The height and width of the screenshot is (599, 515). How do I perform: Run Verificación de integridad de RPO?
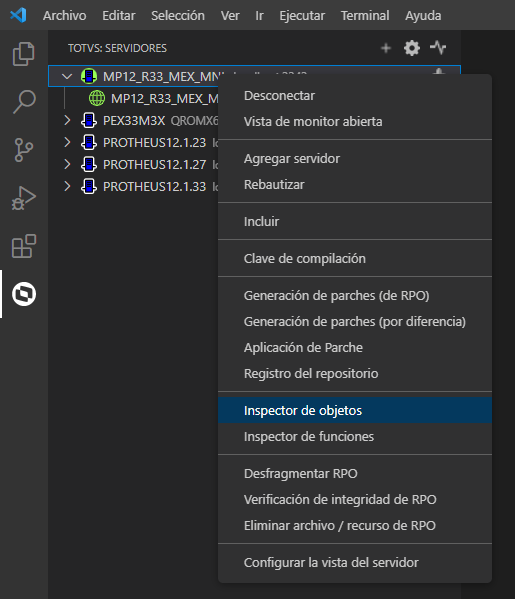(x=355, y=500)
